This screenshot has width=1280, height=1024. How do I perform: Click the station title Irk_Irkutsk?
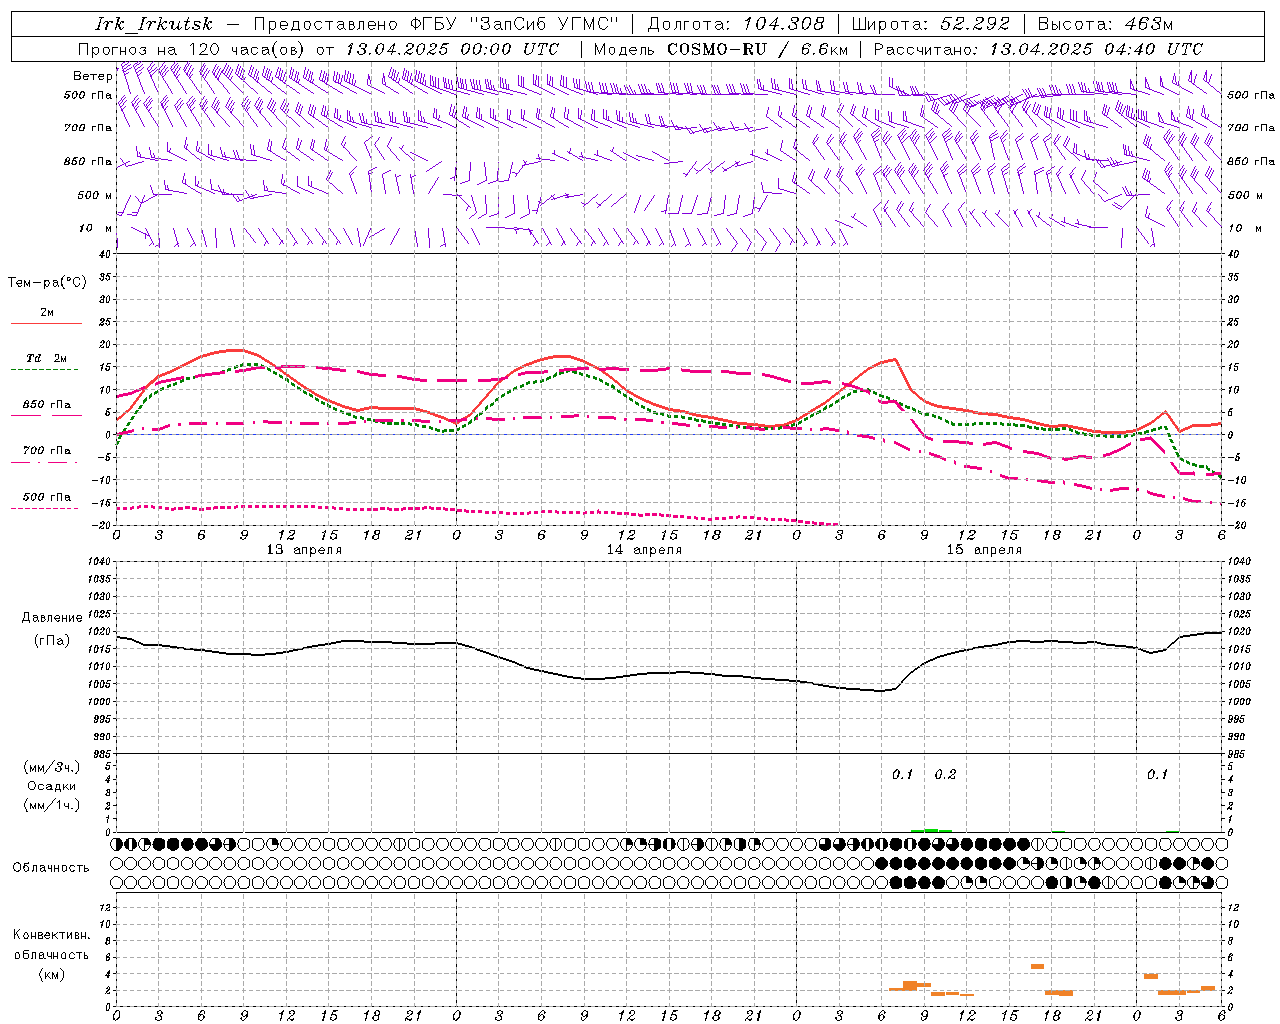(154, 24)
